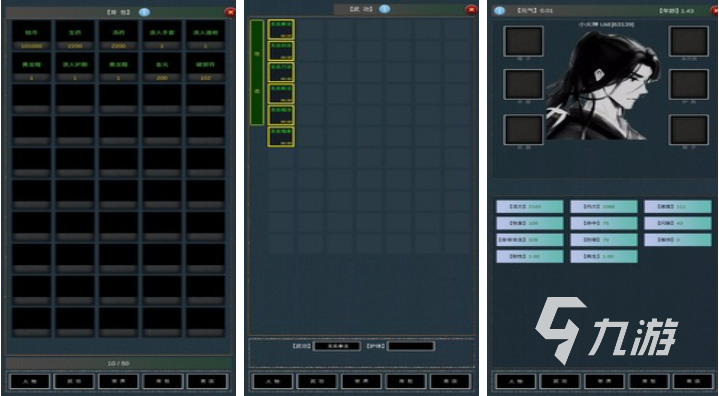The width and height of the screenshot is (719, 396).
Task: Click the top-right empty equipment slot beside portrait
Action: 688,41
